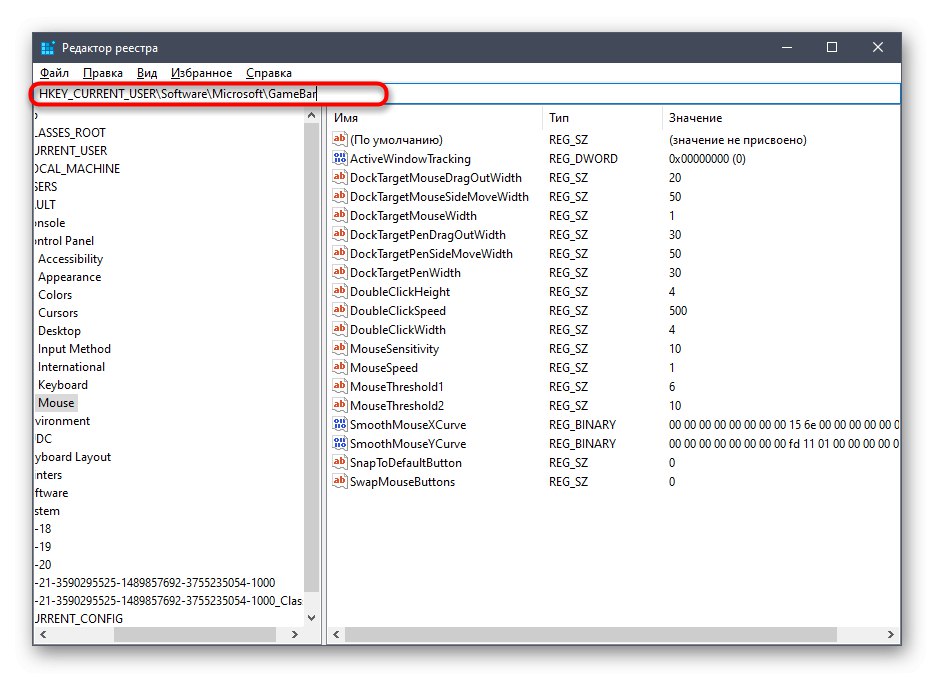Click the DockTargetPenWidth string icon
The height and width of the screenshot is (678, 934).
[340, 273]
